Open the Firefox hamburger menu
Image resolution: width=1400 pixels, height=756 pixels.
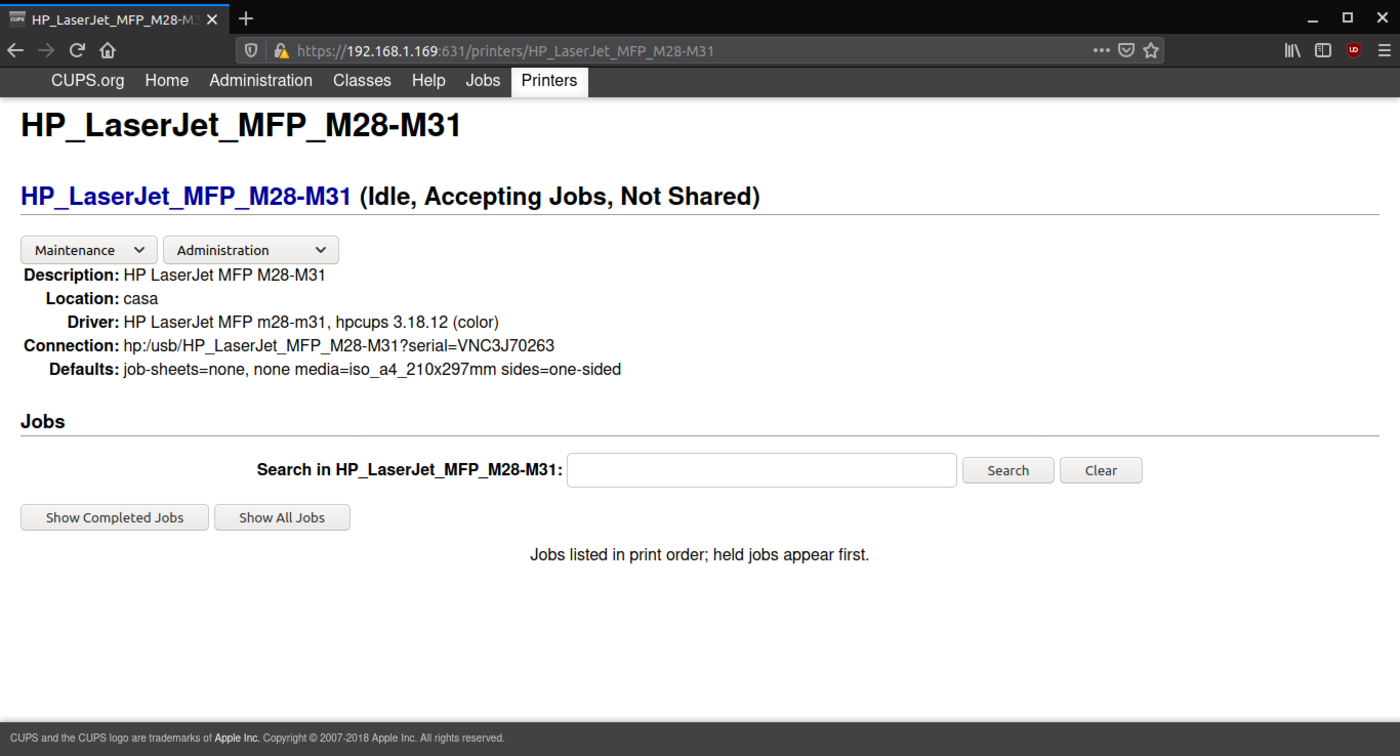coord(1384,50)
